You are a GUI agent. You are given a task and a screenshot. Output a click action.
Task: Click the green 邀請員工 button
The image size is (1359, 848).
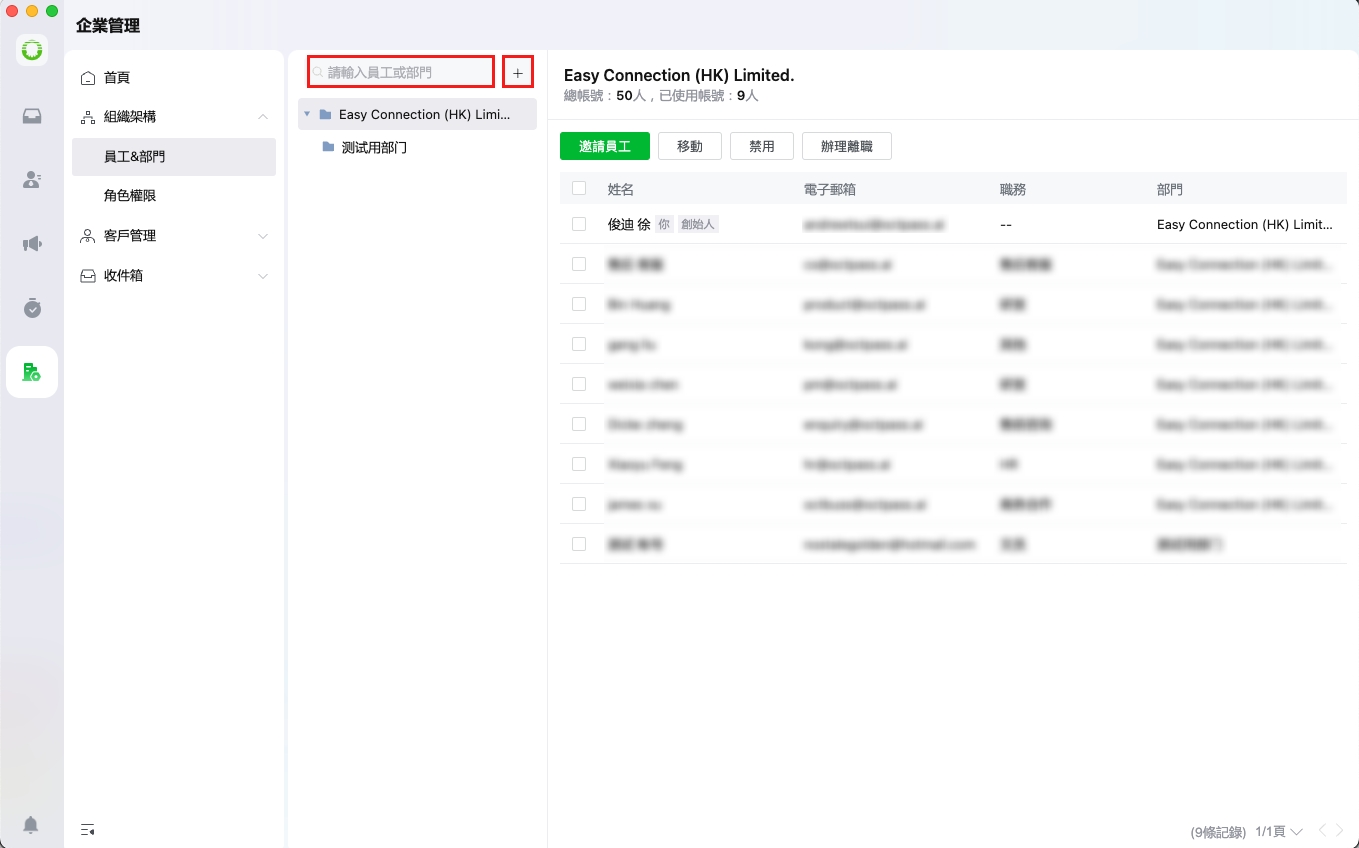coord(604,146)
